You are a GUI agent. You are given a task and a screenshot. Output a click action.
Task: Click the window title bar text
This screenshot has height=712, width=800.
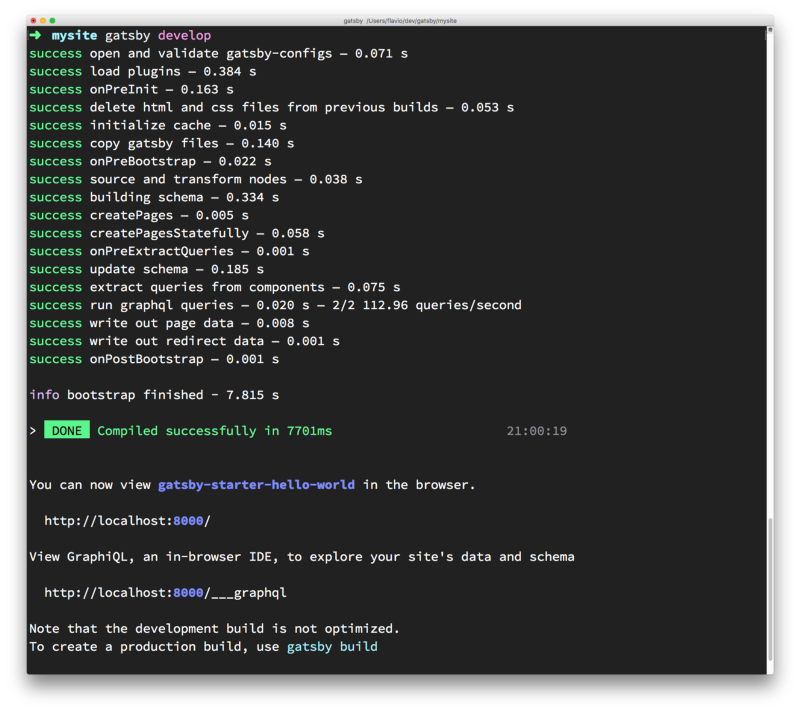click(x=400, y=20)
